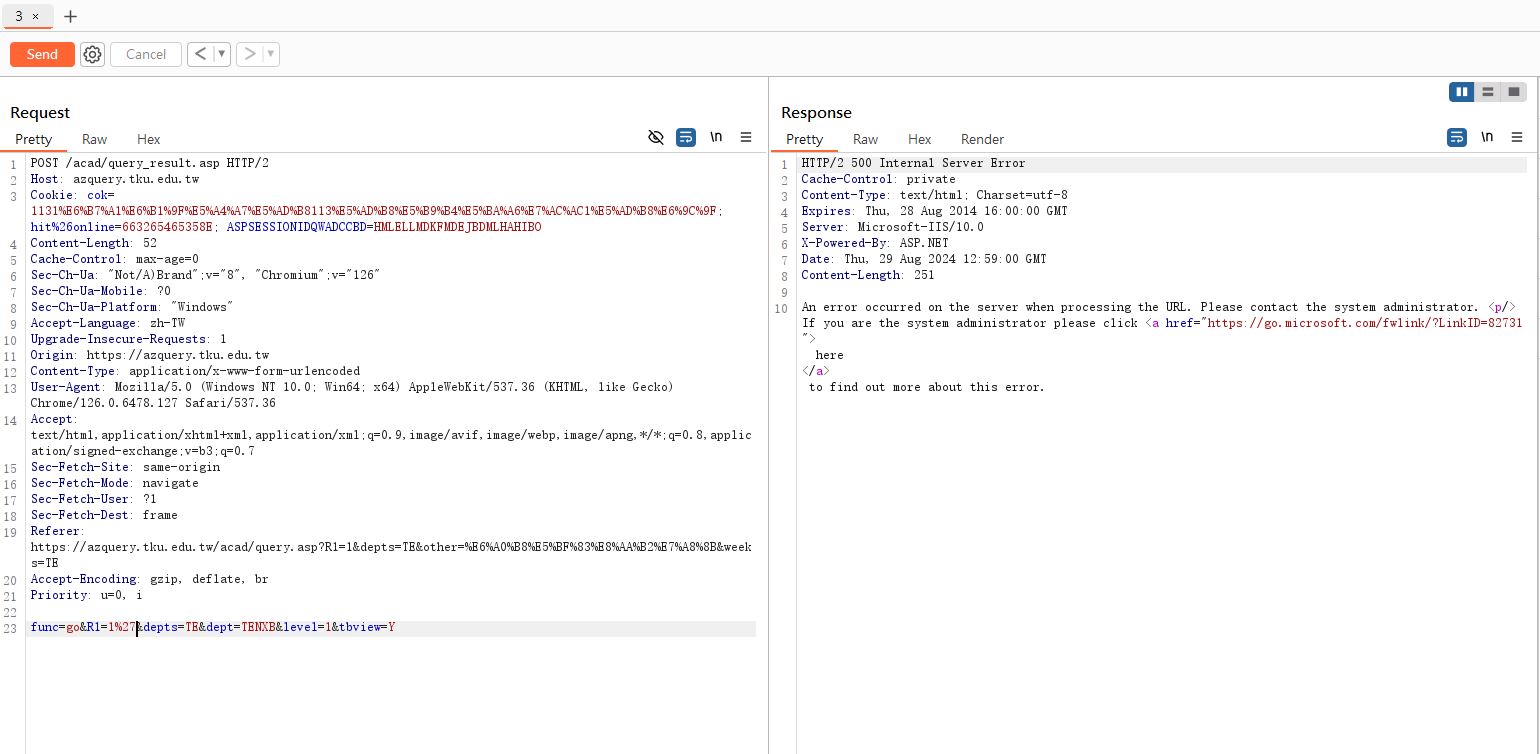Go forward to next request in history

250,54
